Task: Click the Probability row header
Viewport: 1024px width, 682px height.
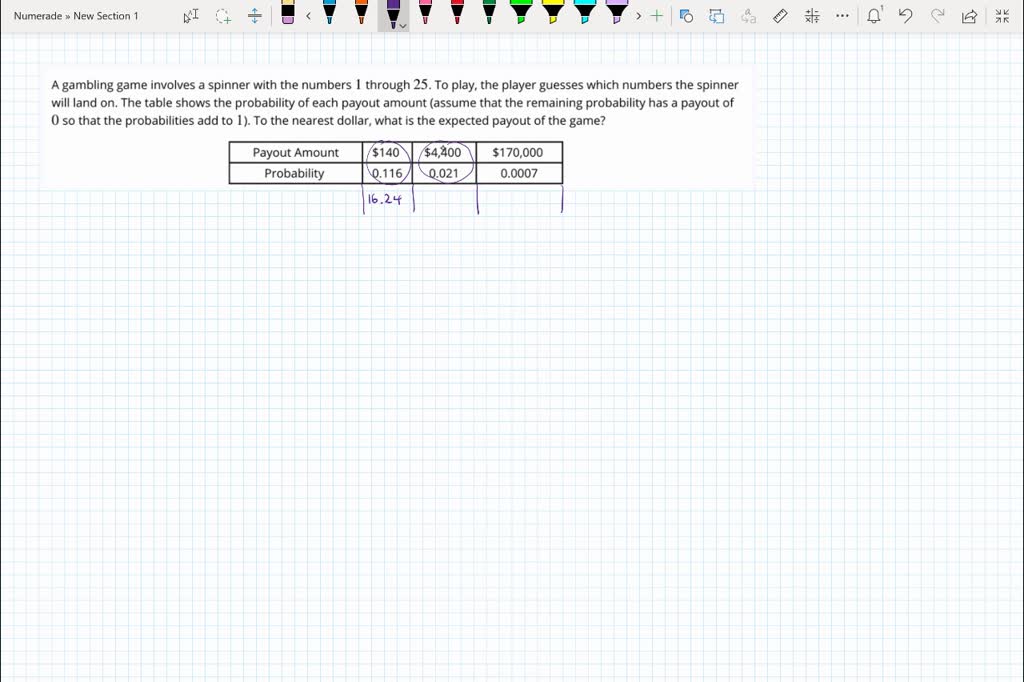Action: point(294,173)
